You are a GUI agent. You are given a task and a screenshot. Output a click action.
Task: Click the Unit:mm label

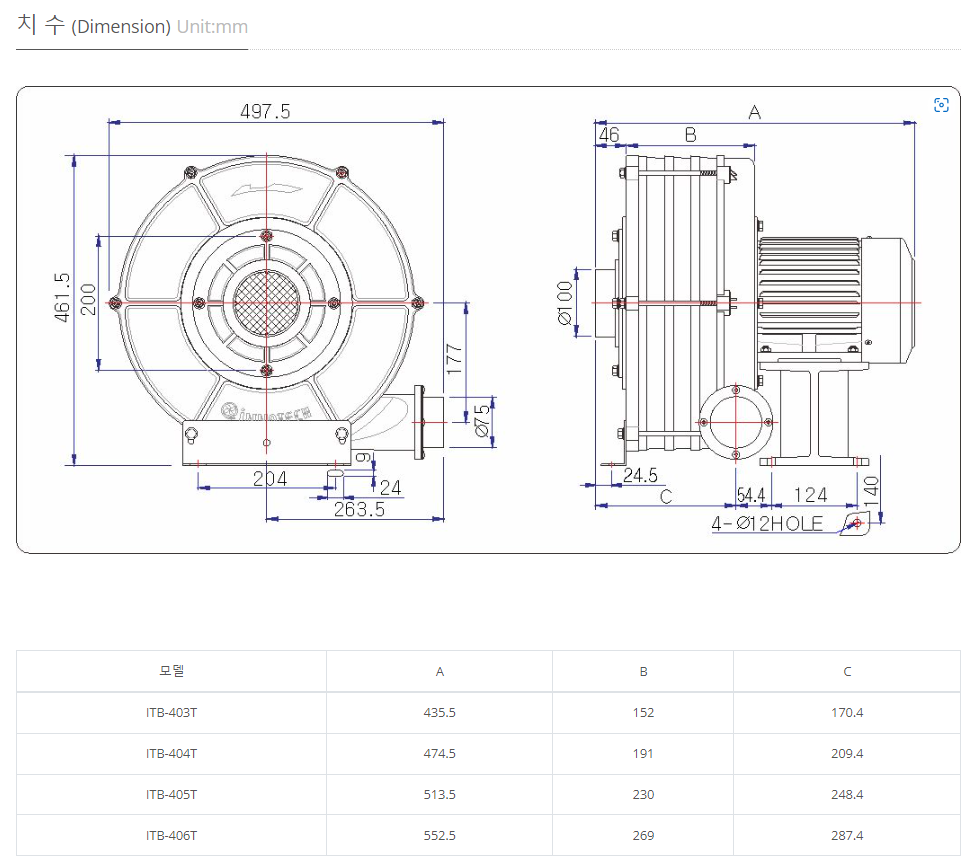coord(212,27)
